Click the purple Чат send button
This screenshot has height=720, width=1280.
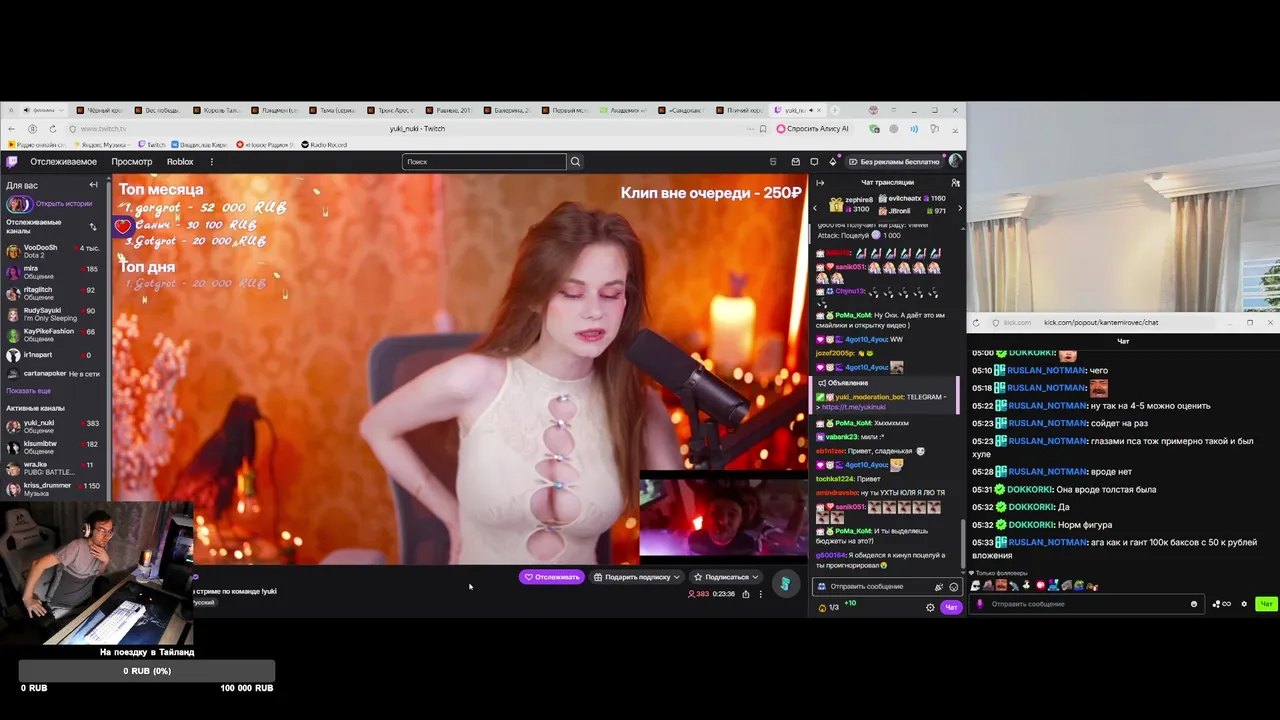point(951,607)
